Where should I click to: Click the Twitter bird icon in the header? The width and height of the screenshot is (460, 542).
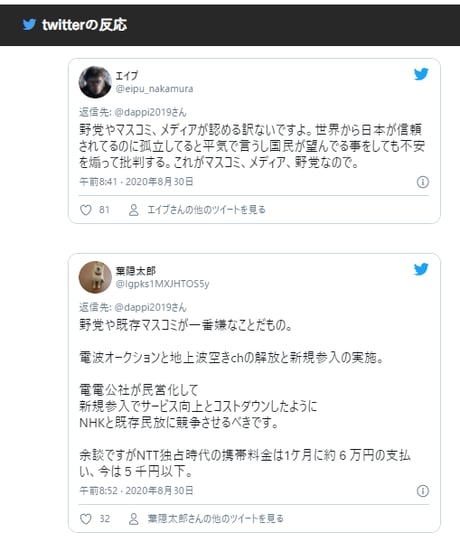pyautogui.click(x=29, y=24)
